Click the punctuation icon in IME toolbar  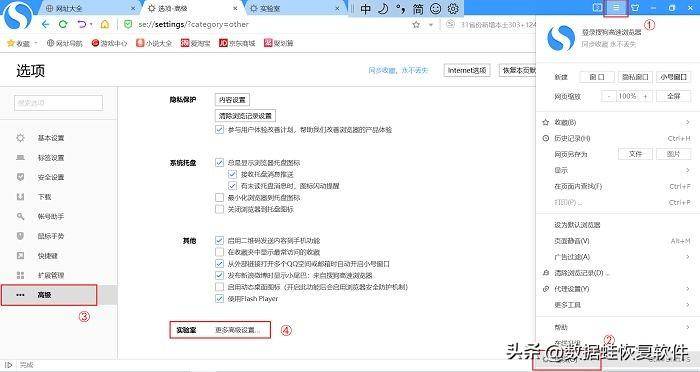(x=400, y=8)
